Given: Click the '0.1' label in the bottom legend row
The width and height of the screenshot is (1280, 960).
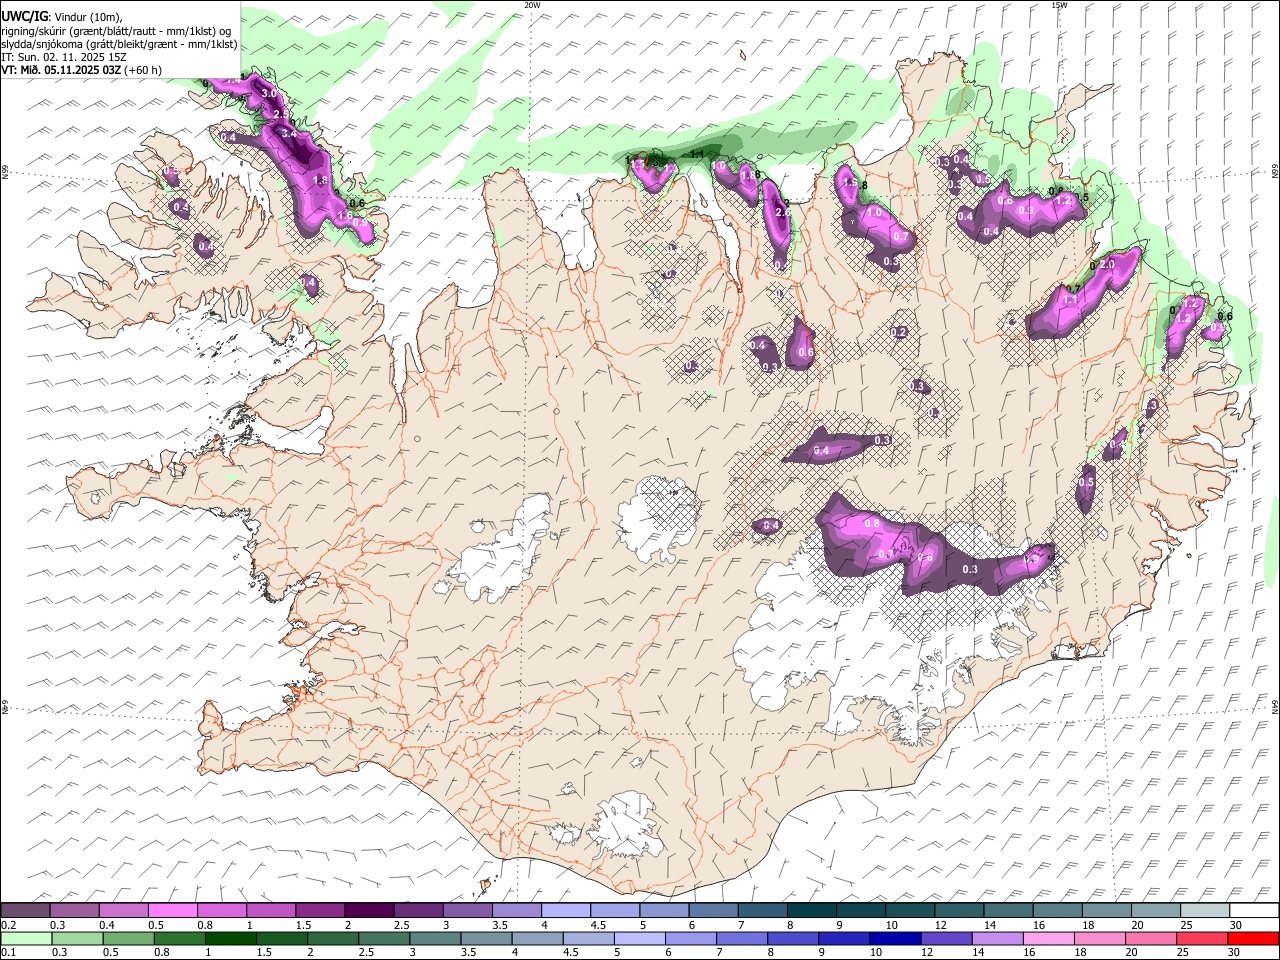Looking at the screenshot, I should (8, 953).
